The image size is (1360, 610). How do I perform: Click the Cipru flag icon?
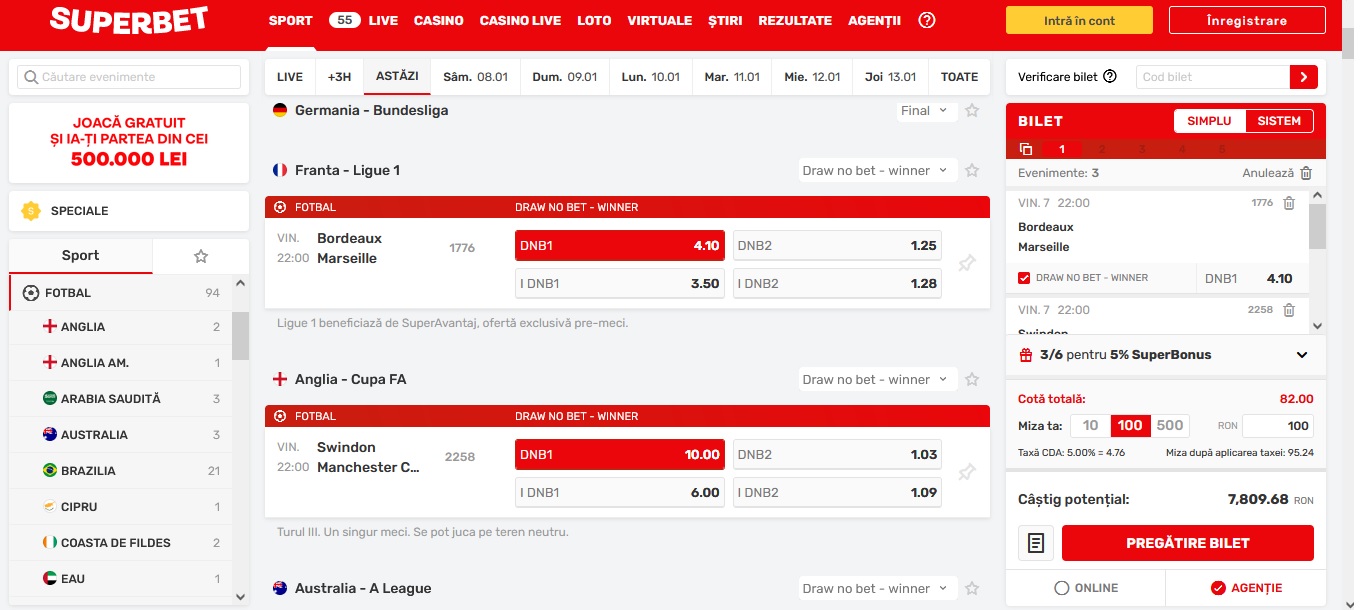50,507
